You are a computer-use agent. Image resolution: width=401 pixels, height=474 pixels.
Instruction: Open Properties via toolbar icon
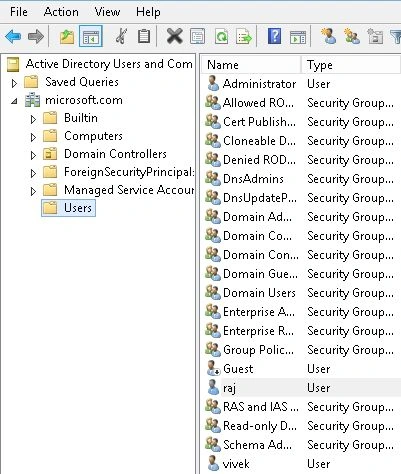pos(197,36)
